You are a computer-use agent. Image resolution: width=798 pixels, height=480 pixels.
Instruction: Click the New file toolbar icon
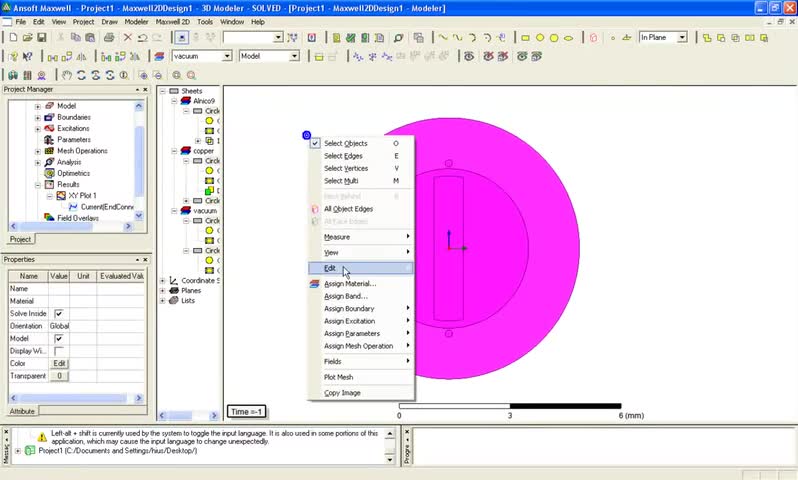point(13,38)
